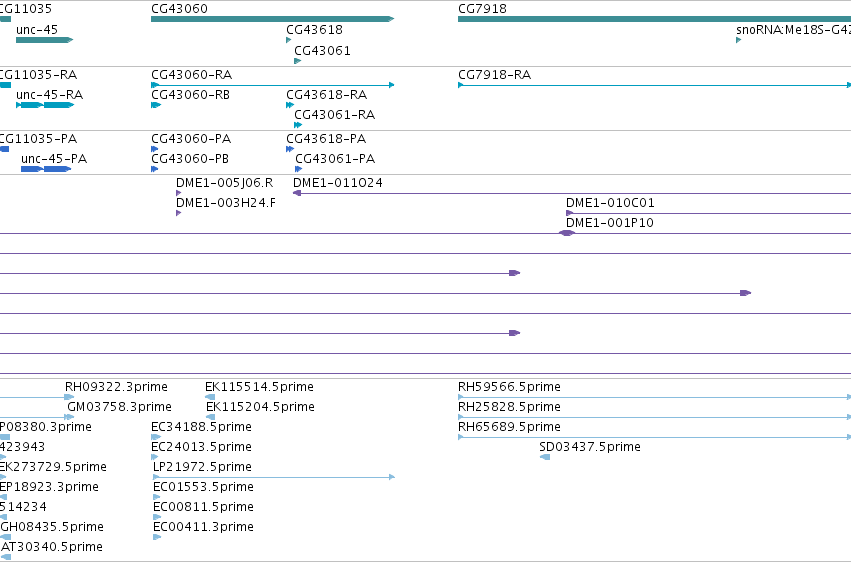The image size is (851, 562).
Task: Select the CG43618-RA transcript label
Action: pyautogui.click(x=327, y=95)
